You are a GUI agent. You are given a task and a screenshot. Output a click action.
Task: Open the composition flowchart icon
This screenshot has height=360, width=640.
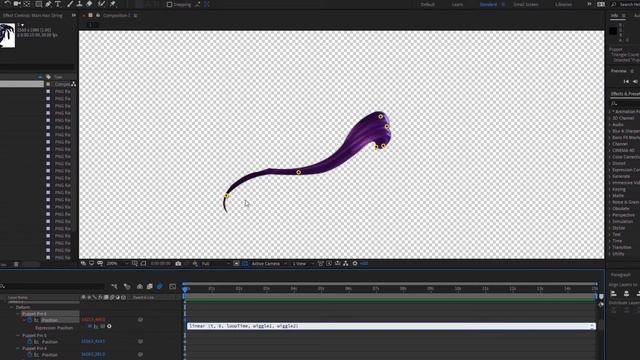(x=346, y=264)
